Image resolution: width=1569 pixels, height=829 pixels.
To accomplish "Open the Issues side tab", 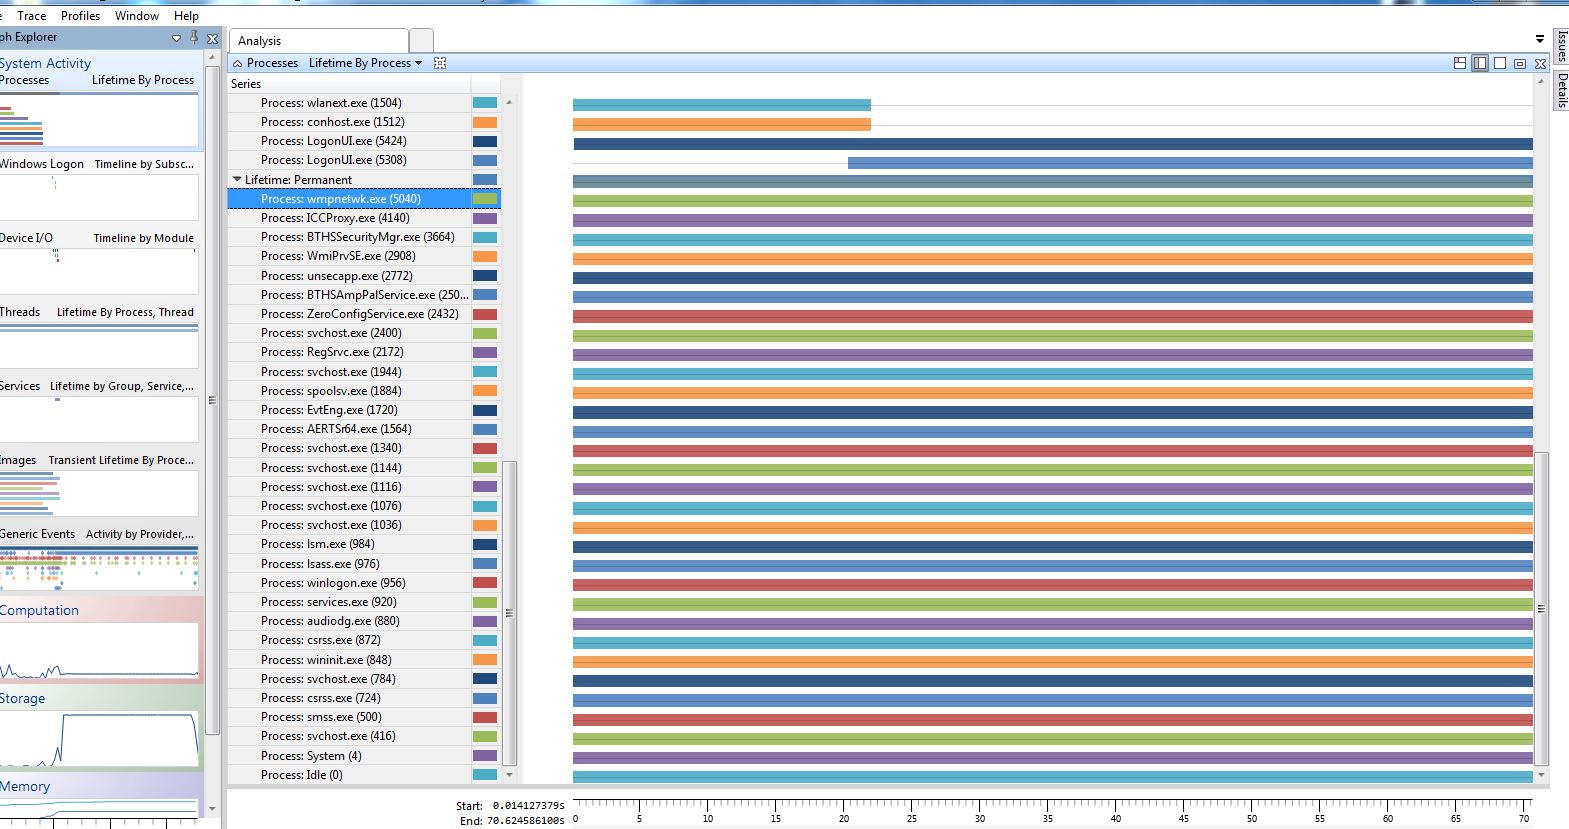I will coord(1561,45).
